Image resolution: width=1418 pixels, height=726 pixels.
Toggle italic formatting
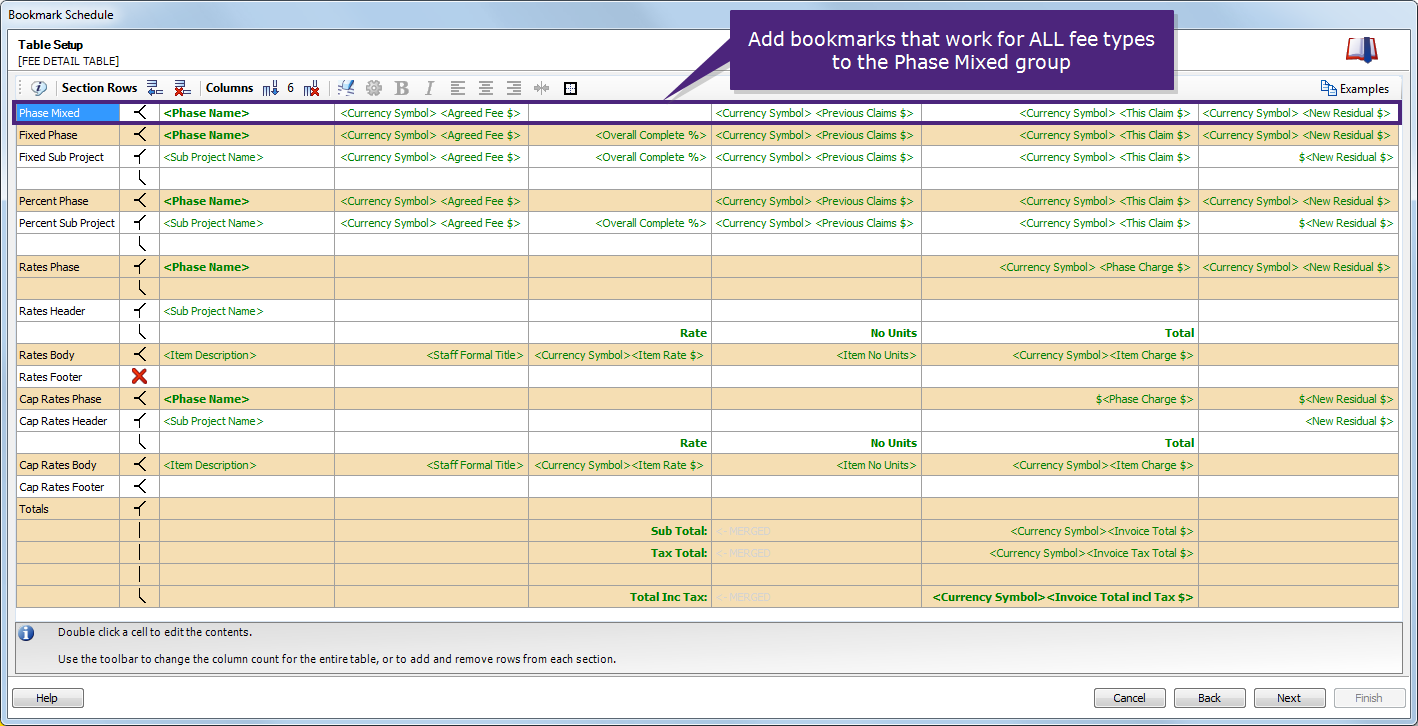click(428, 88)
